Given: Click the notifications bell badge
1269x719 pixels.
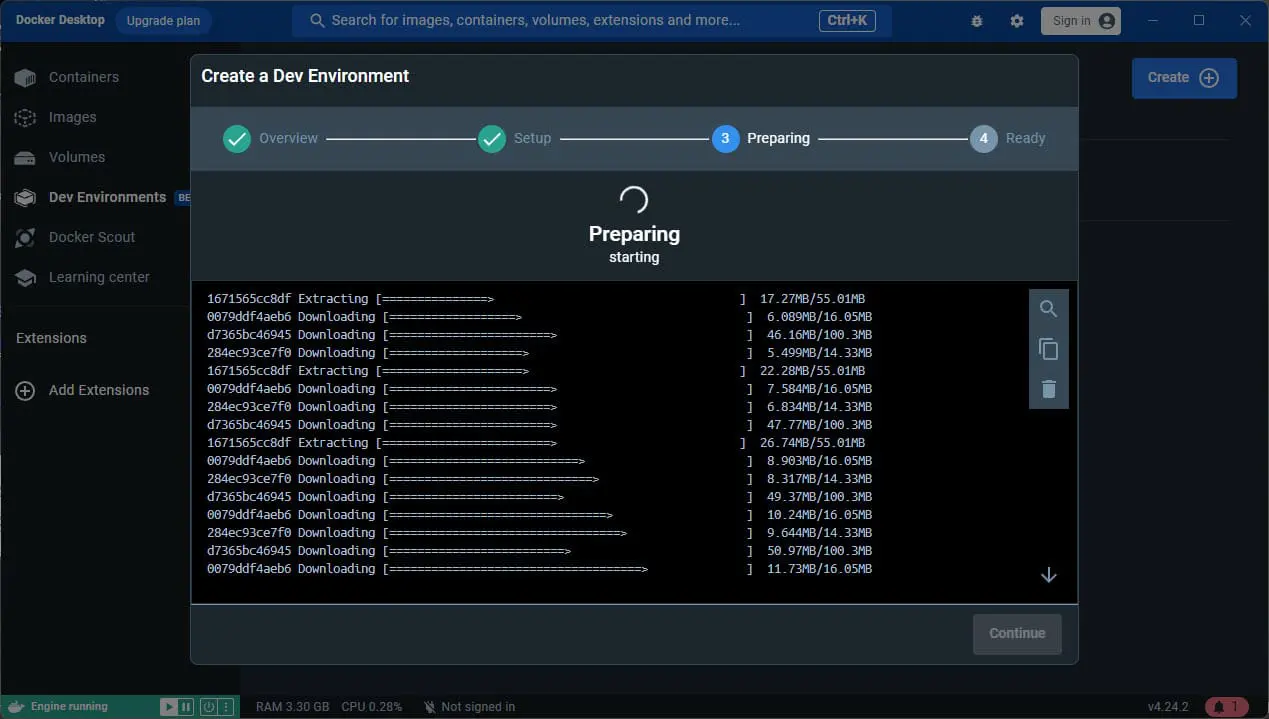Looking at the screenshot, I should (1226, 707).
